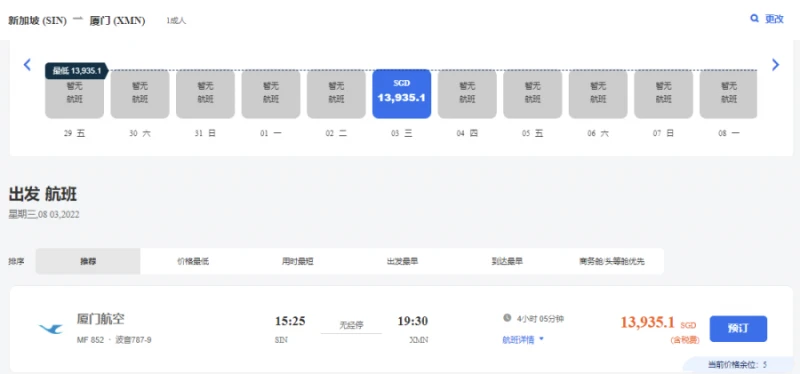The image size is (800, 374).
Task: Select the 01 一 date tile
Action: pyautogui.click(x=271, y=94)
